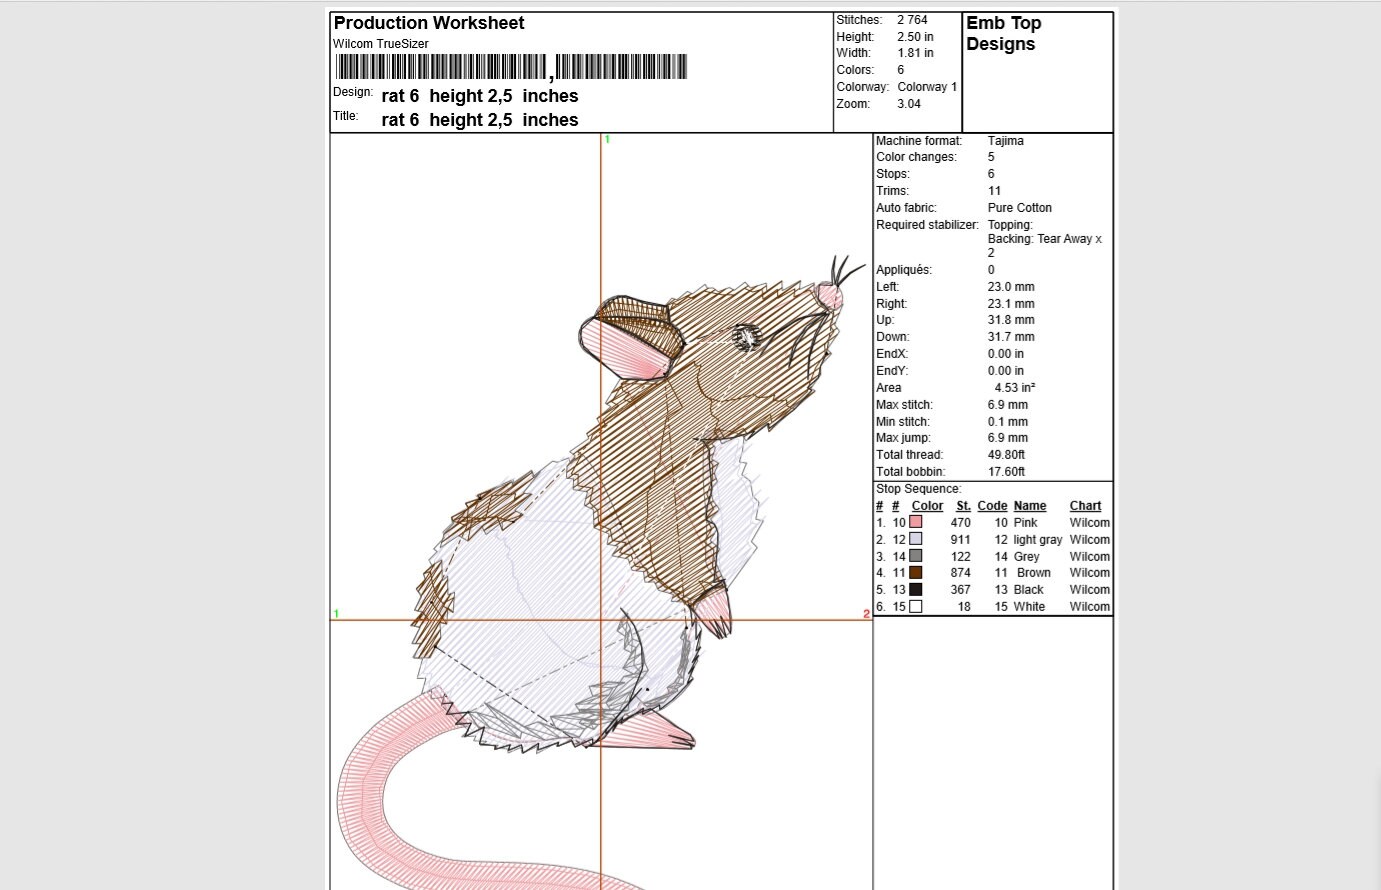Click the Brown color chip in row 4
Screen dimensions: 1381x890
[916, 572]
